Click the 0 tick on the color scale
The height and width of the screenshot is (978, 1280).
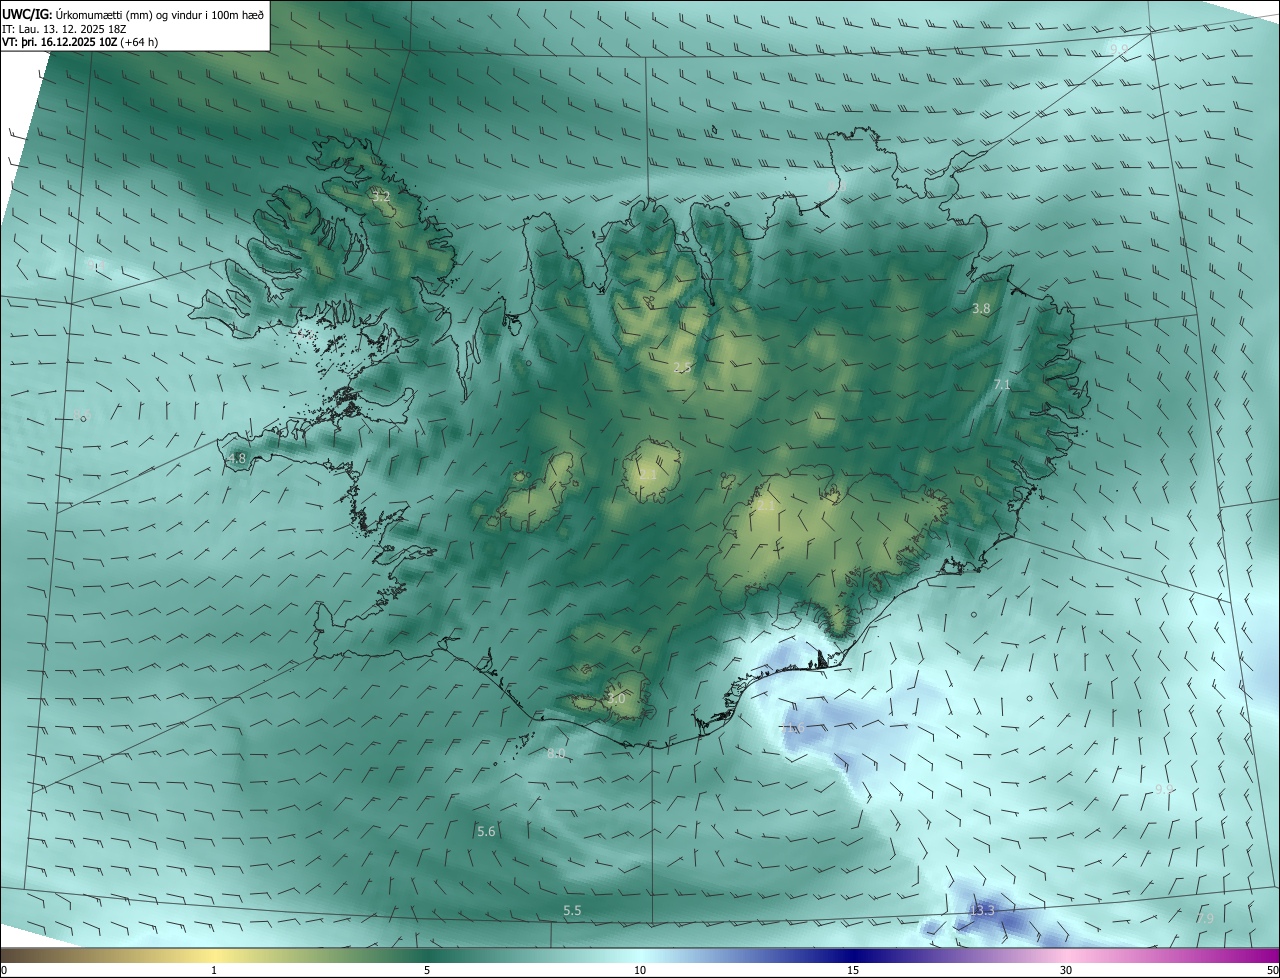coord(4,970)
